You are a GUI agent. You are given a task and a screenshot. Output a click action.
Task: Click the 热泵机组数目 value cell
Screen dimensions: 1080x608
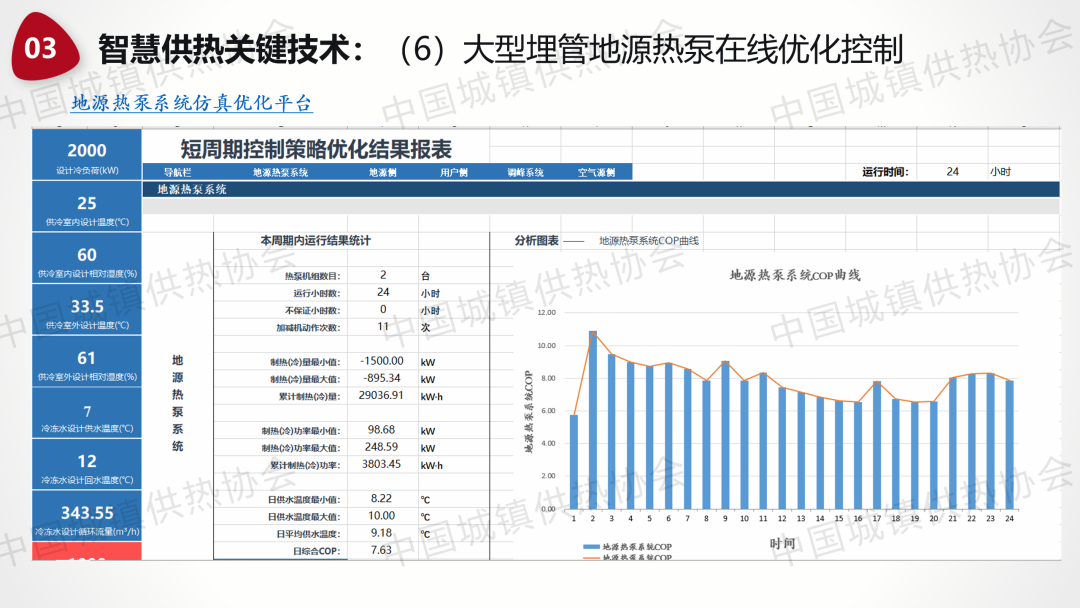click(383, 275)
